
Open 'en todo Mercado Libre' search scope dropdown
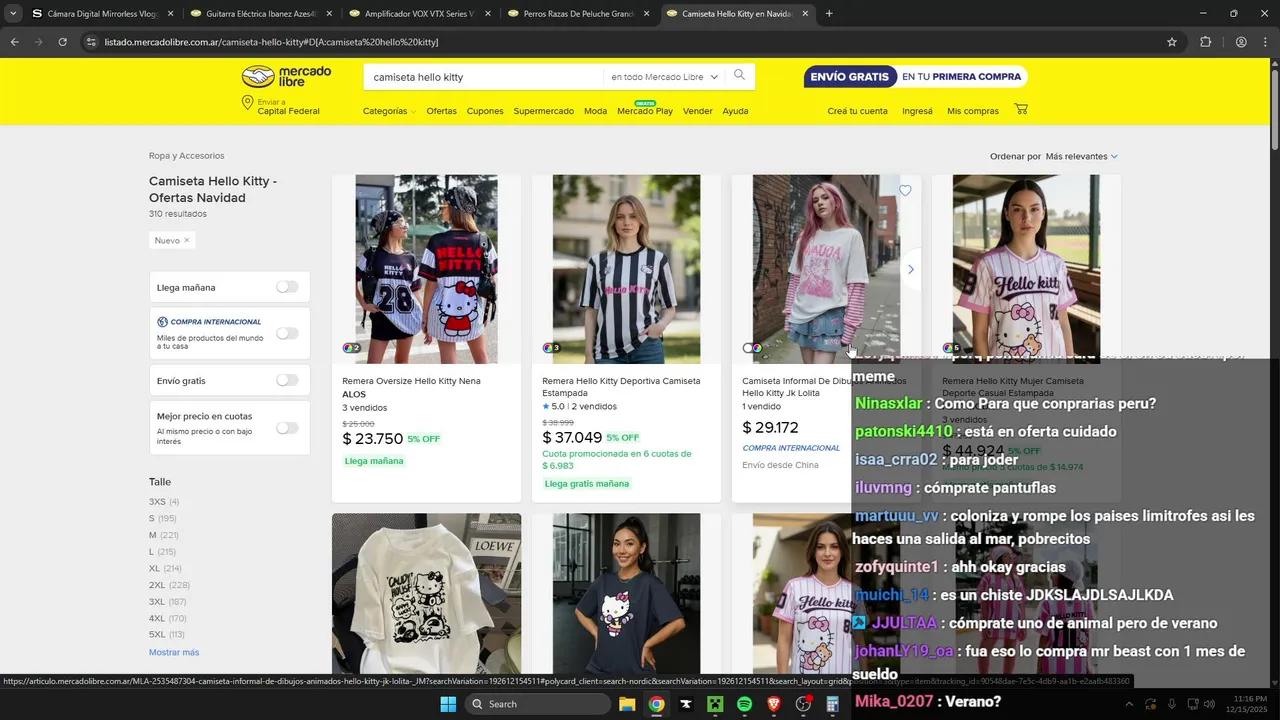click(666, 77)
